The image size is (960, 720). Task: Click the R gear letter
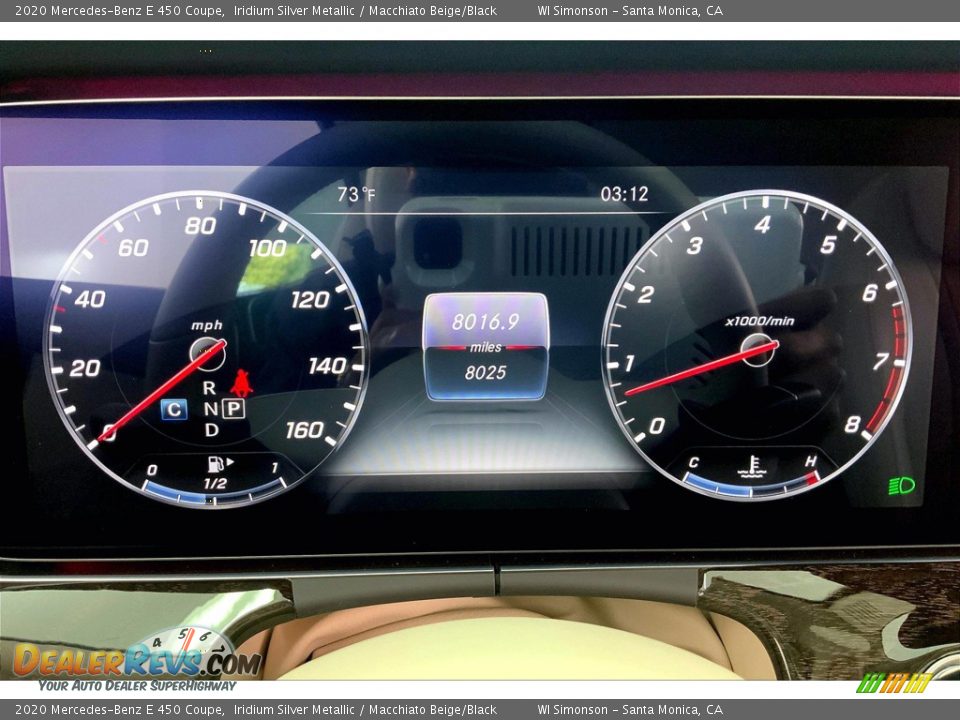pyautogui.click(x=209, y=388)
